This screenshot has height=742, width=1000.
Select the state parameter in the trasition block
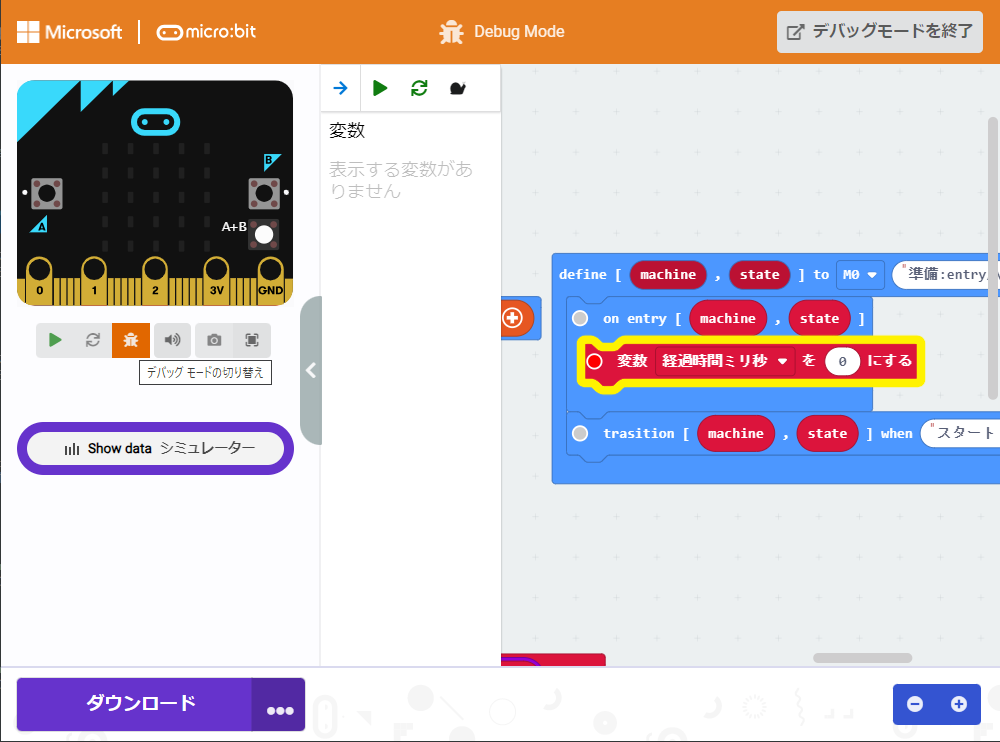tap(827, 434)
